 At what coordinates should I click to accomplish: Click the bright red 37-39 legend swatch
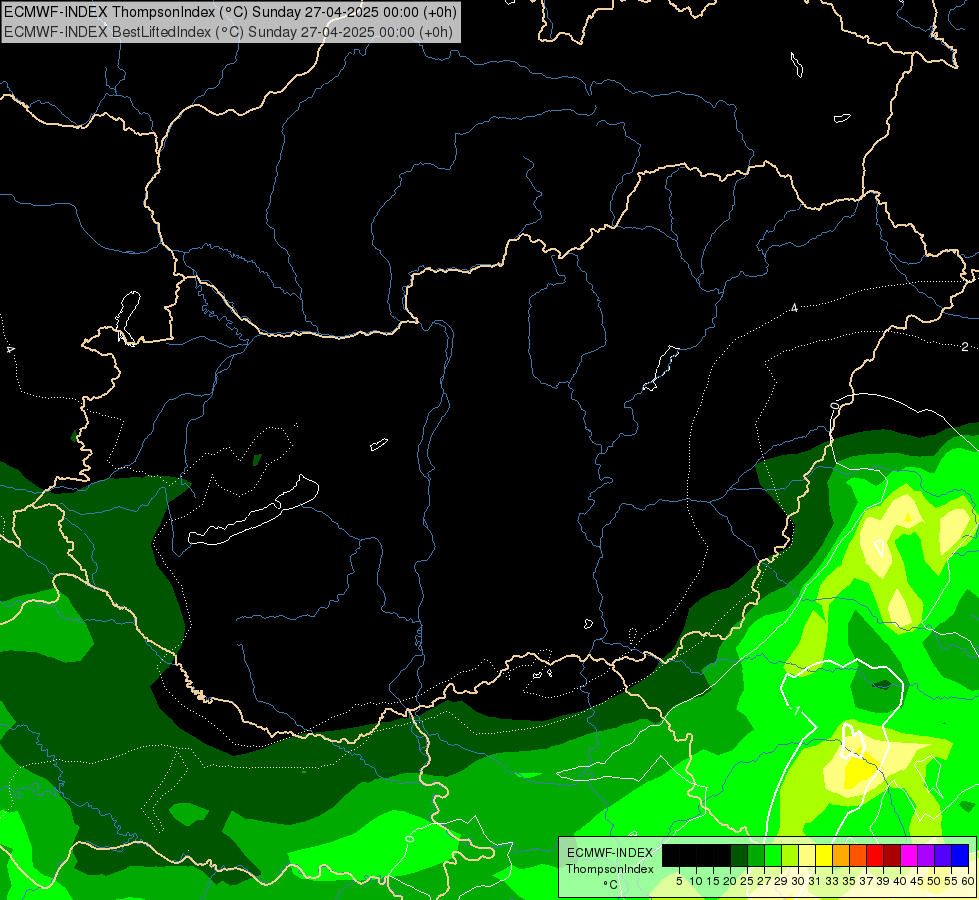(x=875, y=855)
